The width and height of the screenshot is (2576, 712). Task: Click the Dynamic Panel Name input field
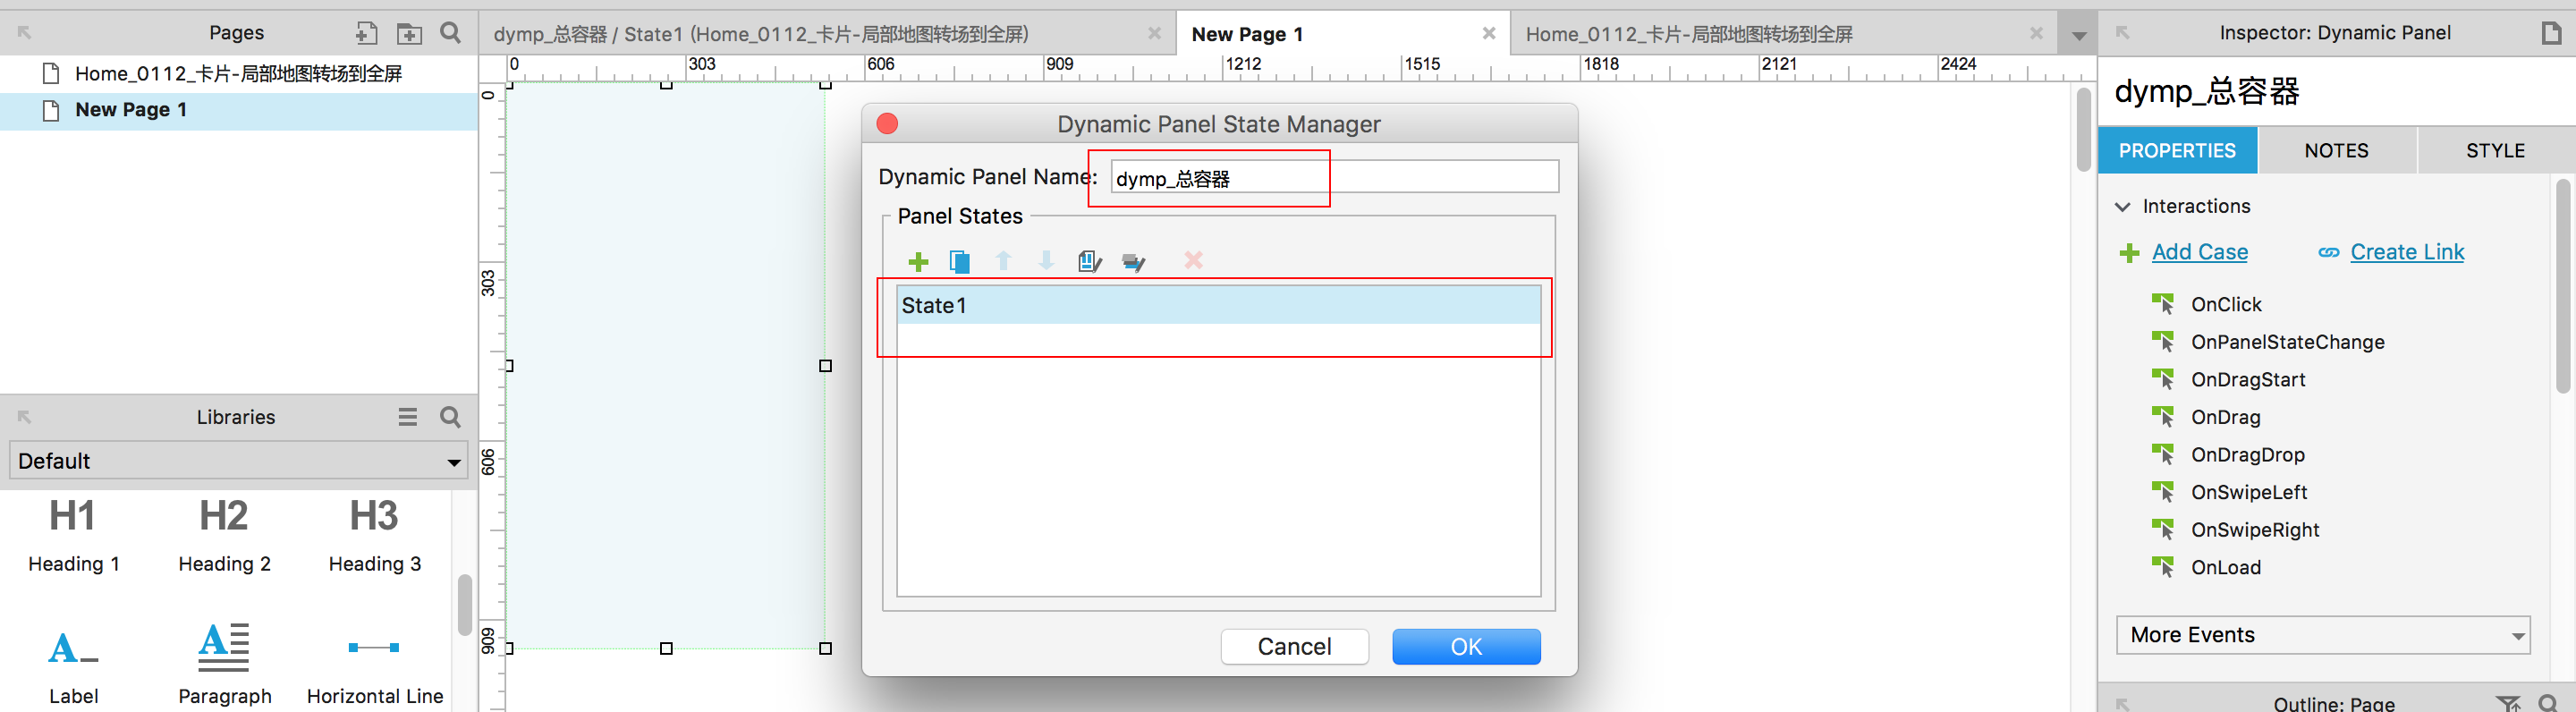point(1333,178)
